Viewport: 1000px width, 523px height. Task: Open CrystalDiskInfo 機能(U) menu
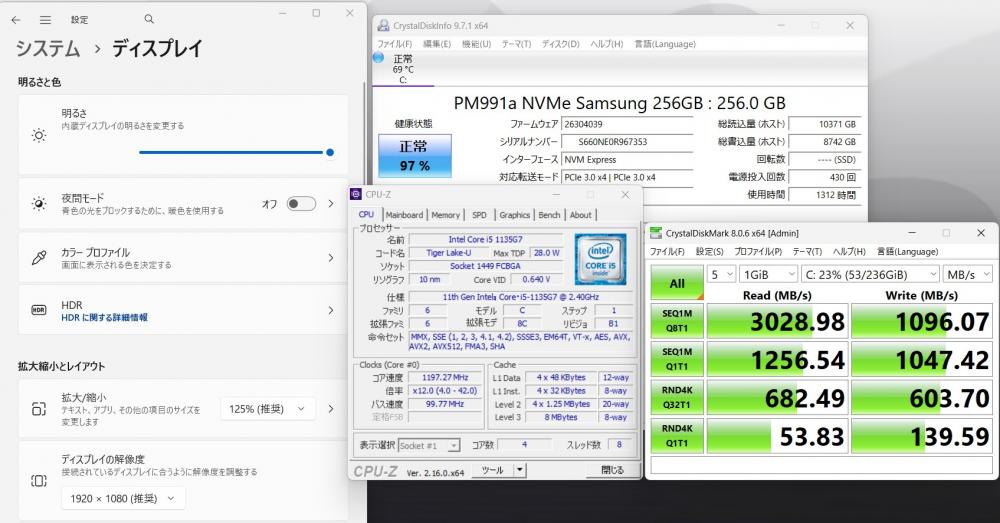476,44
